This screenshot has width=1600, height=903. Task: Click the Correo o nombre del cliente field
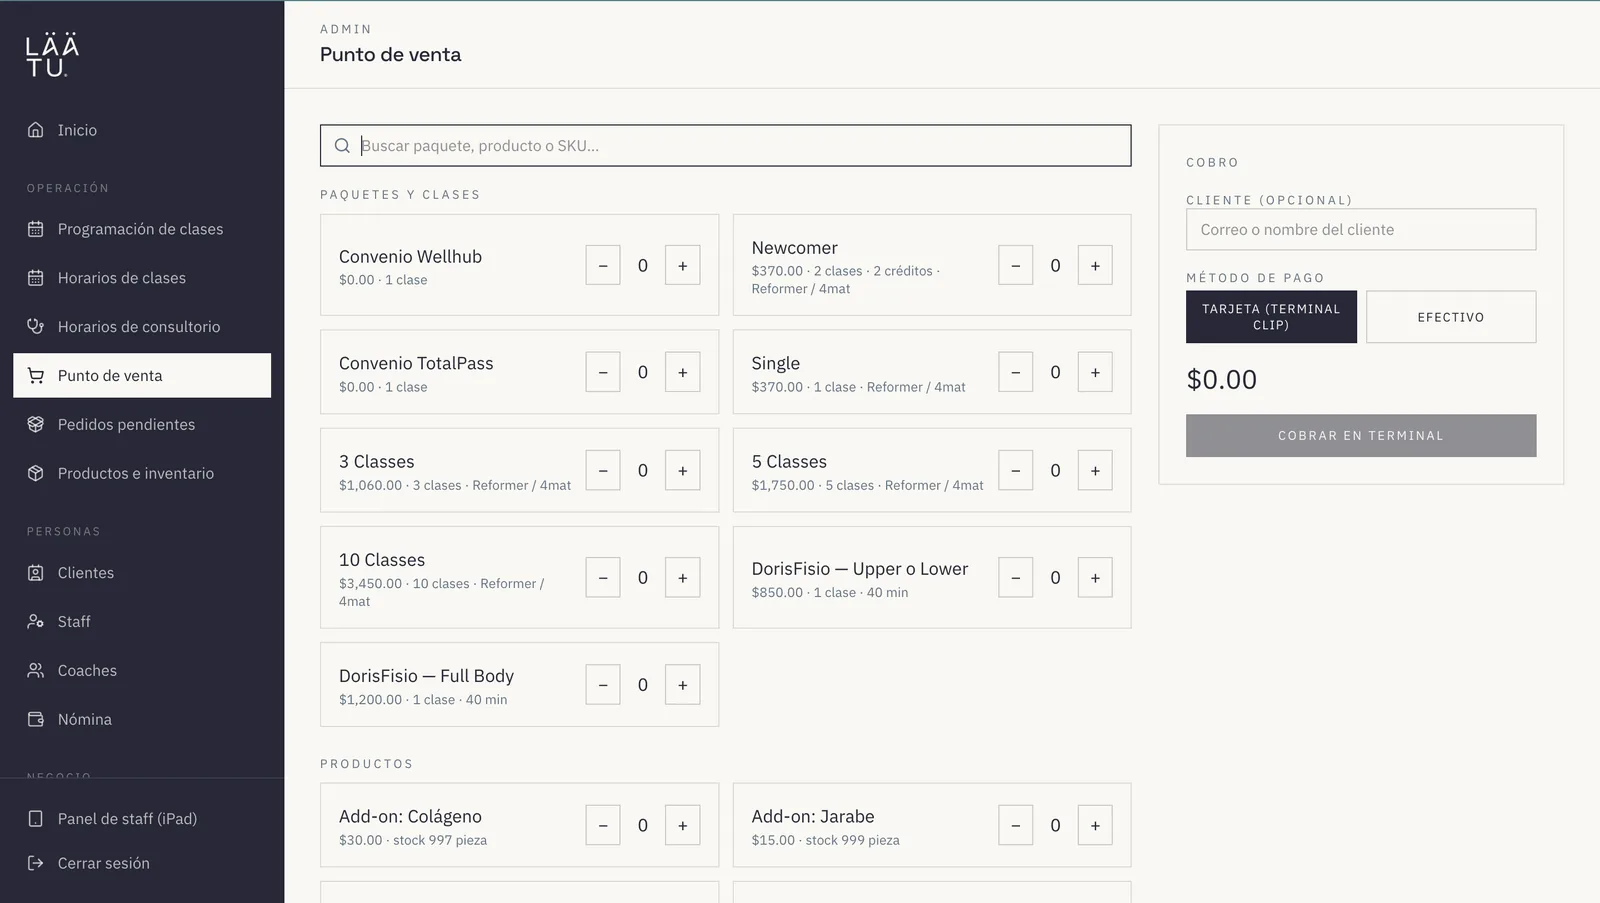pos(1361,229)
